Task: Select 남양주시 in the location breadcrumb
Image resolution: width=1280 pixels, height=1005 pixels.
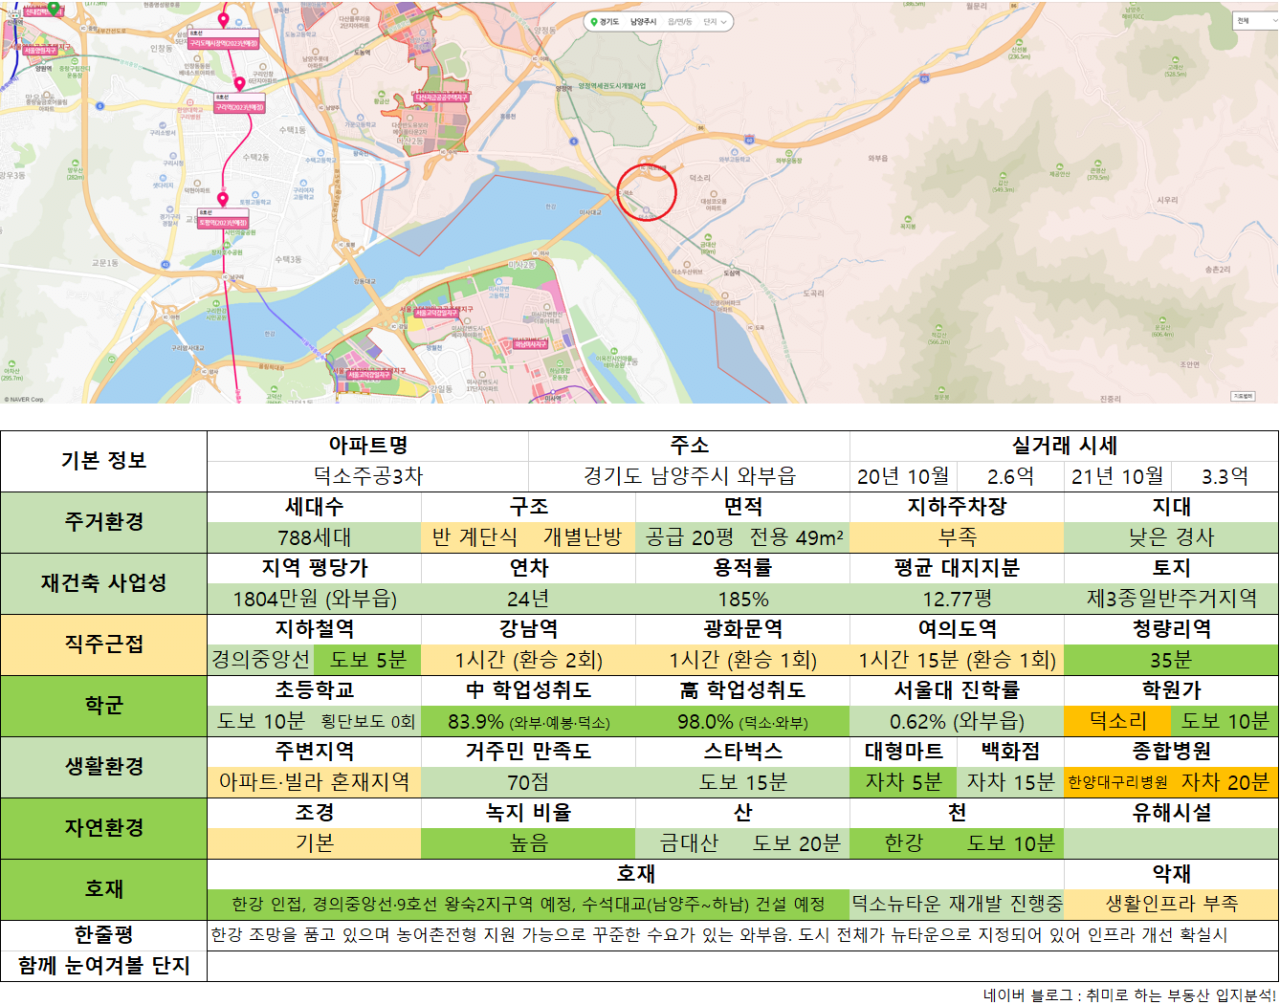Action: pos(643,21)
